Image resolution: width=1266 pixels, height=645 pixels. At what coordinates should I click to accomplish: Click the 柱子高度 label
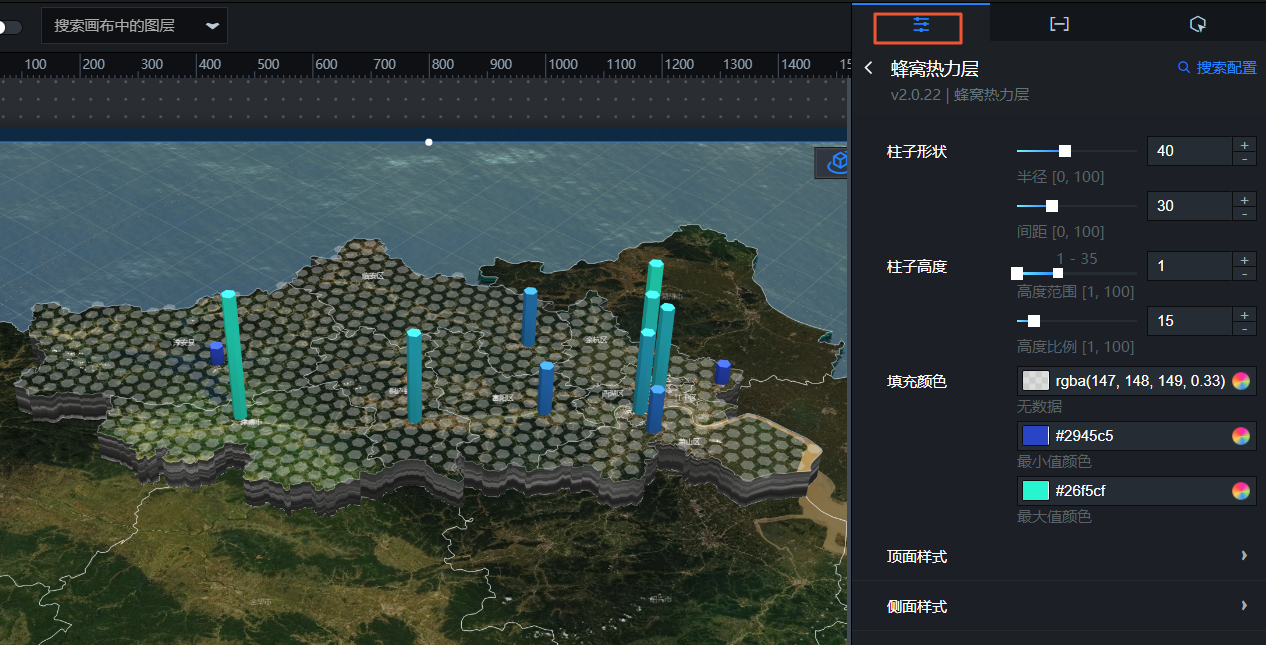[x=917, y=267]
